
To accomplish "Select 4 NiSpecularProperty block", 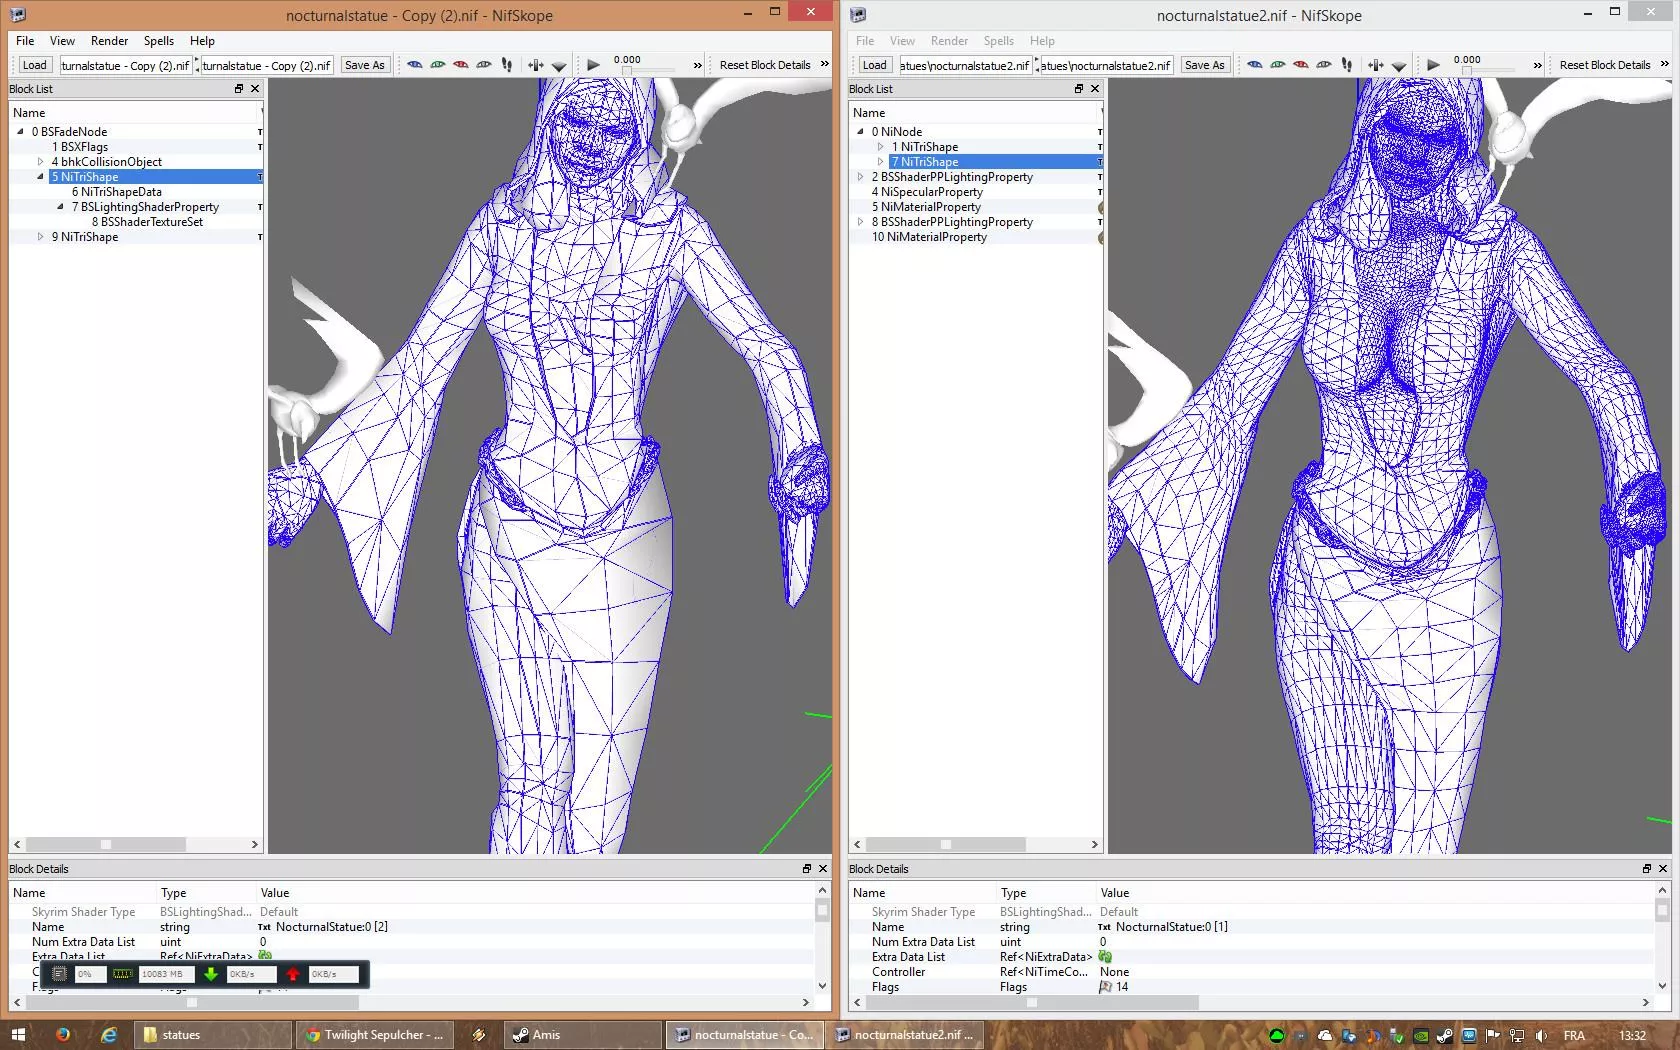I will pyautogui.click(x=927, y=192).
